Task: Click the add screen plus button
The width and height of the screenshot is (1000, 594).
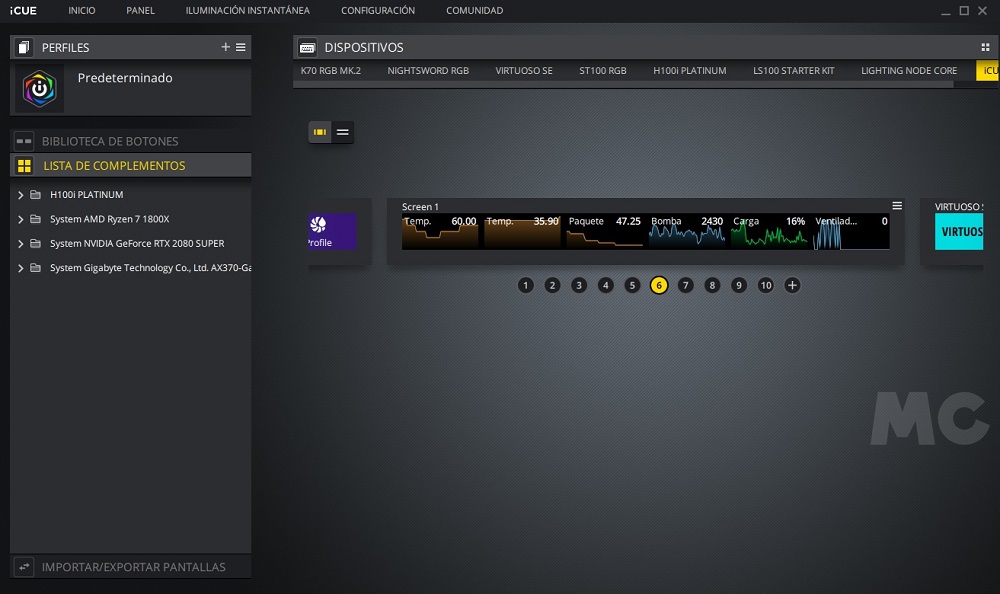Action: pyautogui.click(x=792, y=285)
